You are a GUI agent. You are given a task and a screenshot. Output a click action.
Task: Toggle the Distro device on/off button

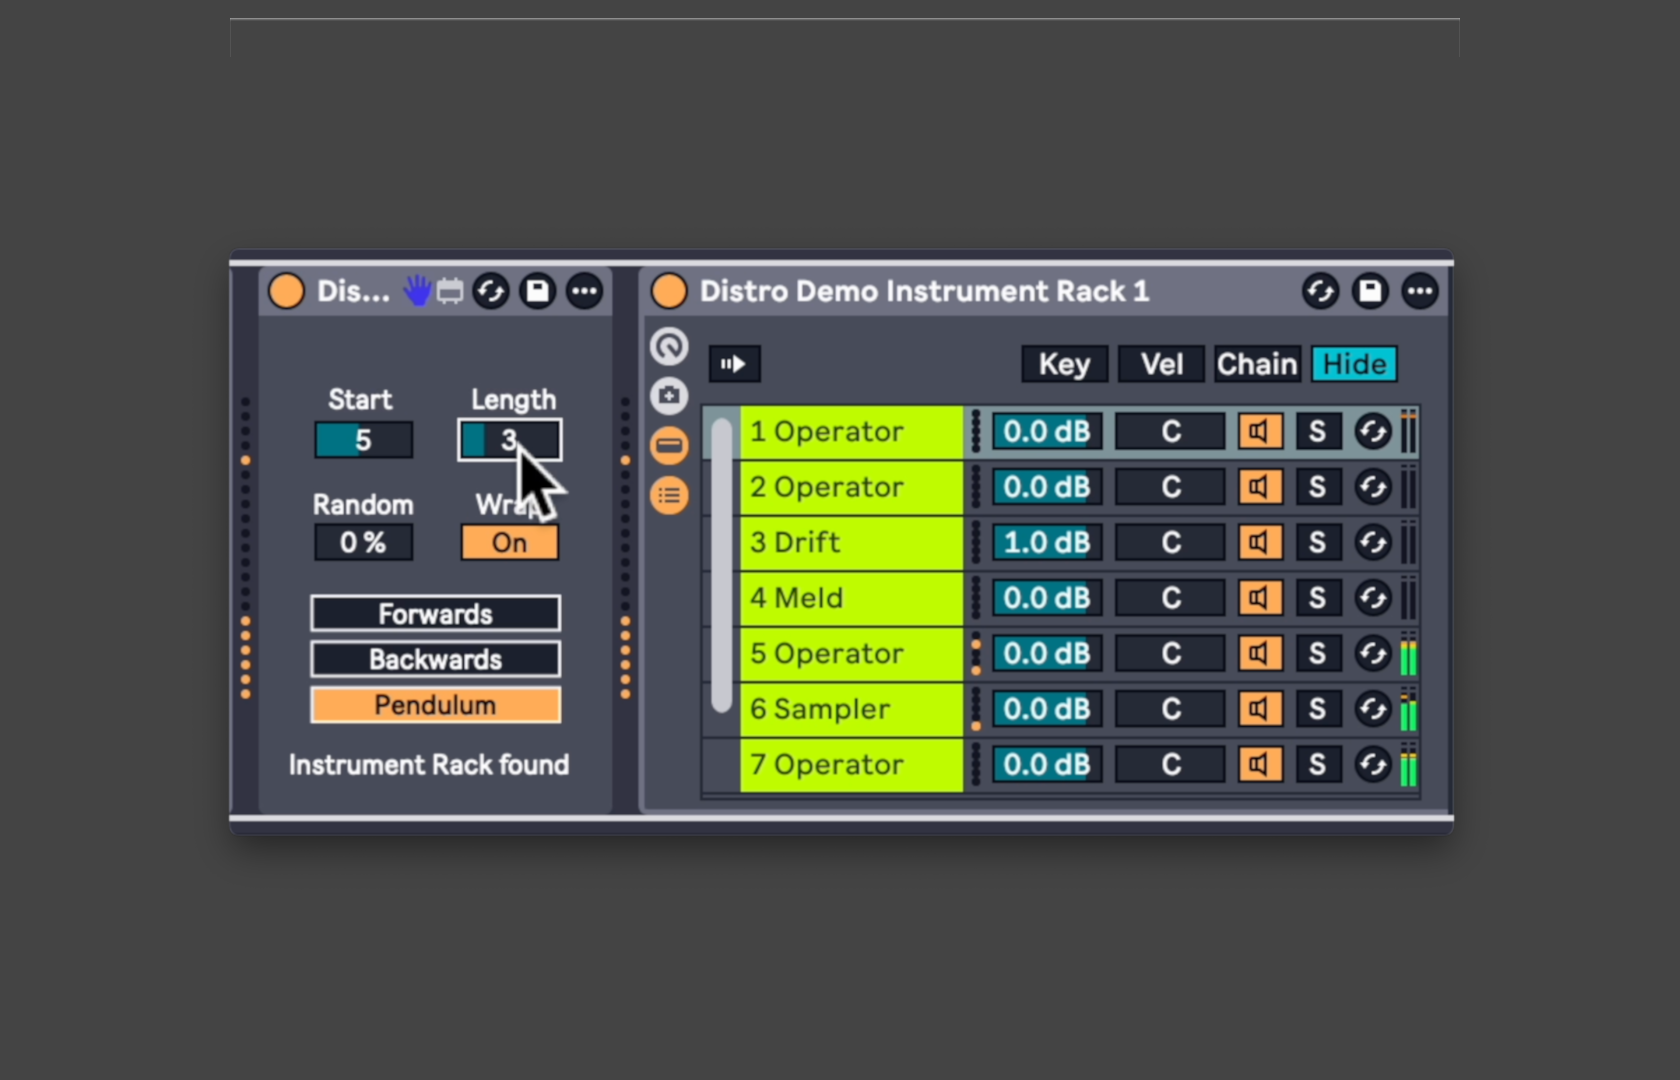(x=286, y=291)
